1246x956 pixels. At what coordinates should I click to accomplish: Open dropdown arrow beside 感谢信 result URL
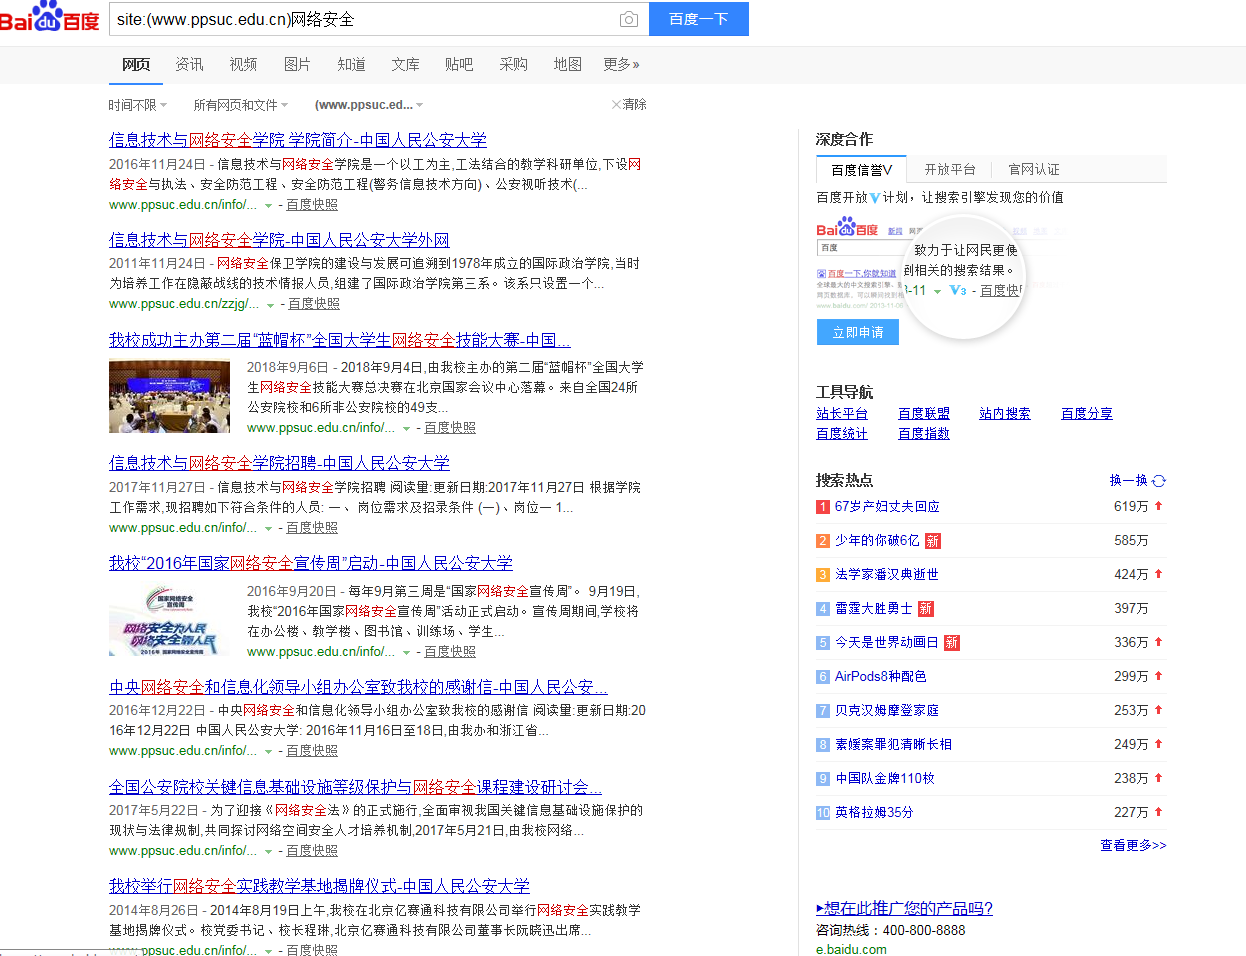(268, 752)
